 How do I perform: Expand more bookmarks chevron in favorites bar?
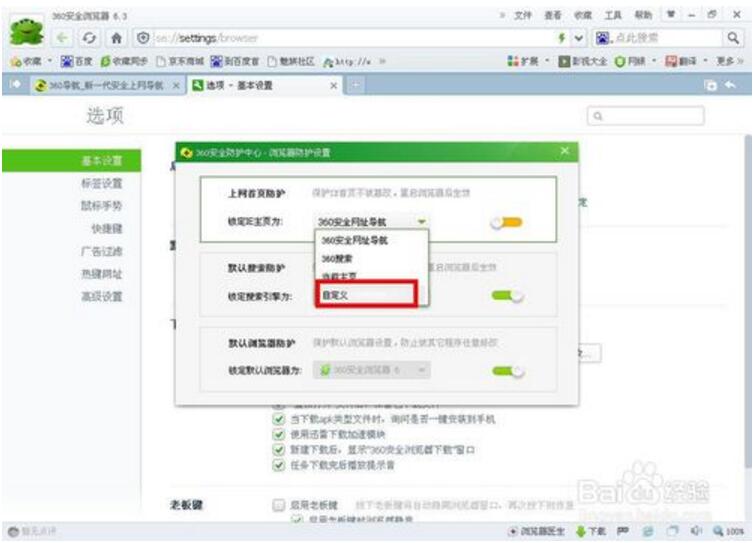[382, 61]
